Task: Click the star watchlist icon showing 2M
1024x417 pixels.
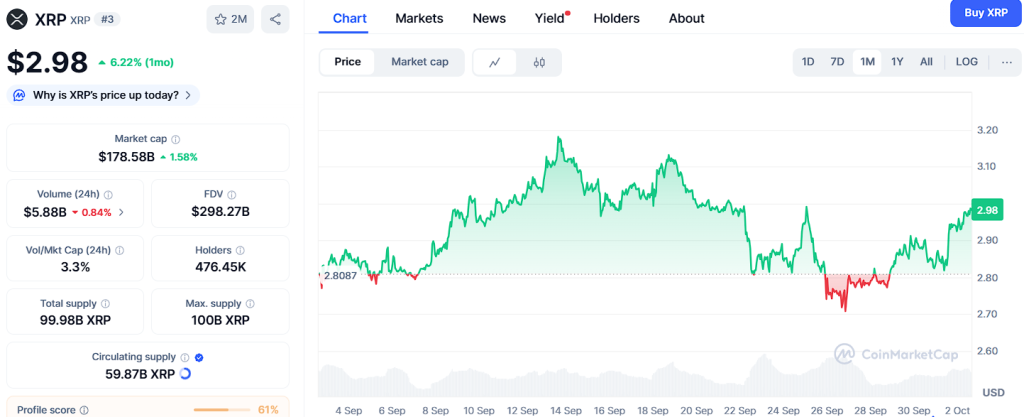Action: pos(230,19)
